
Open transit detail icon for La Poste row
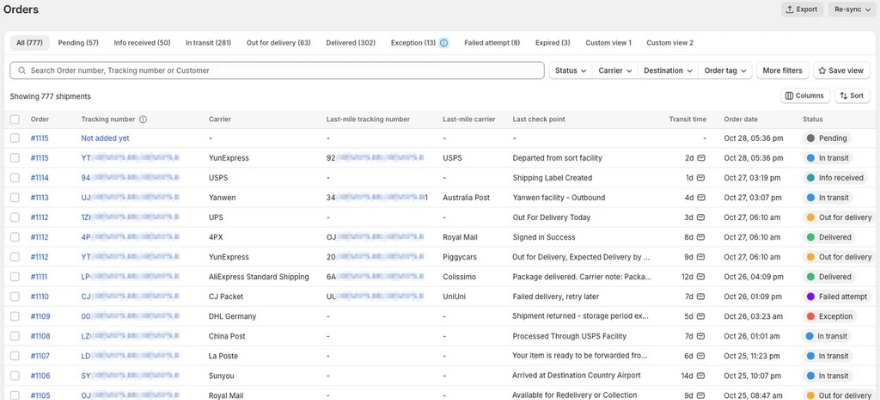(x=701, y=356)
